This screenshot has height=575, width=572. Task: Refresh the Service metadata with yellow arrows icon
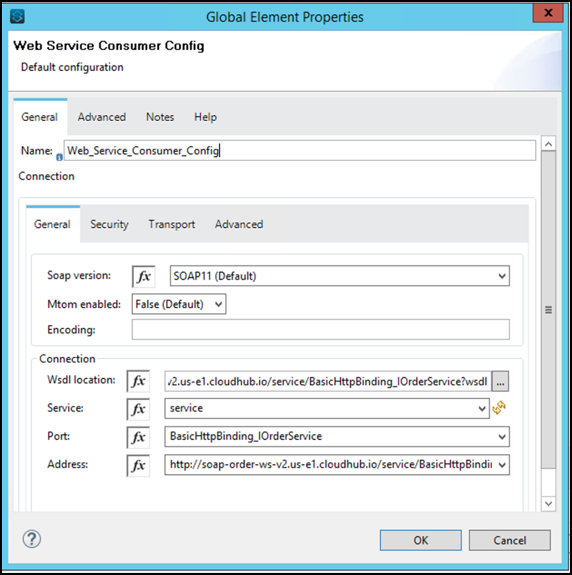point(499,407)
